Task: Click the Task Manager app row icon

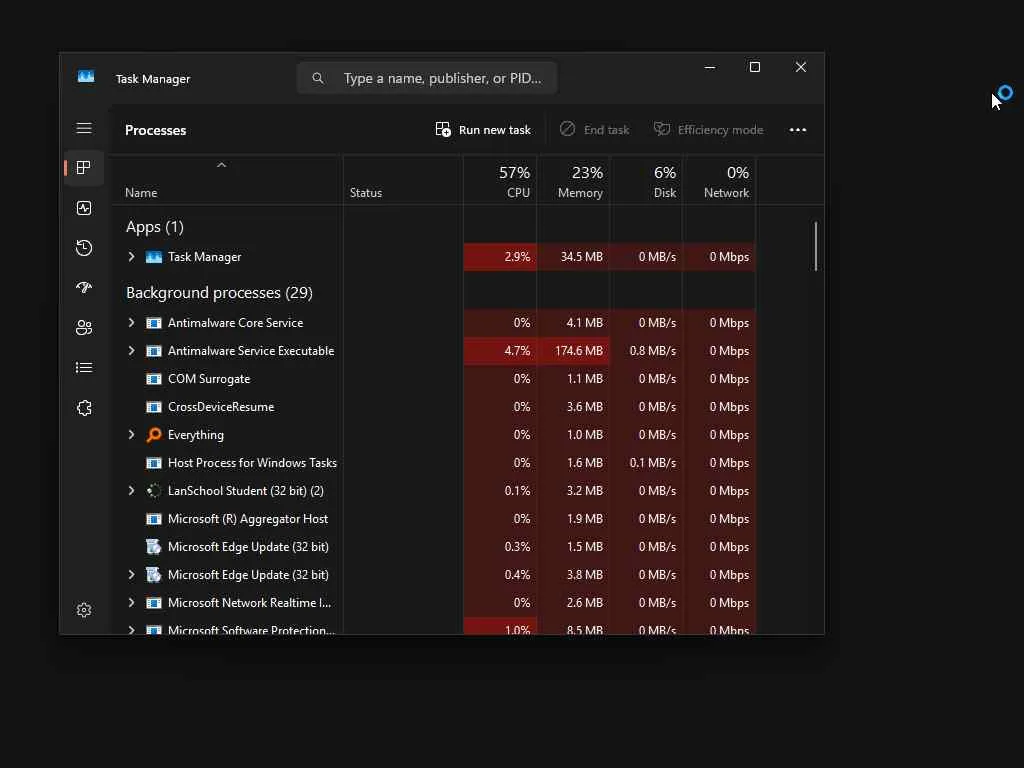Action: pyautogui.click(x=153, y=257)
